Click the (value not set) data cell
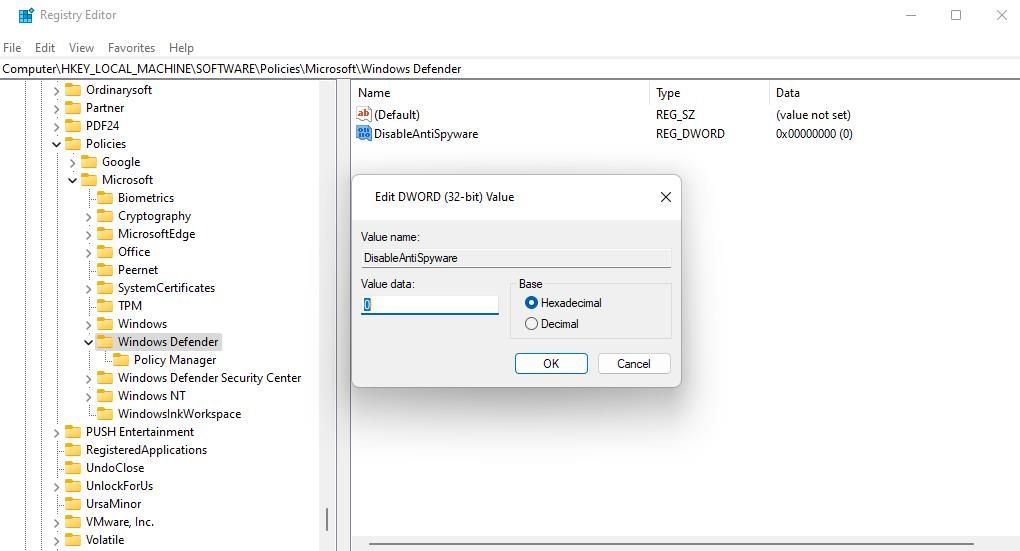Screen dimensions: 1020x551 pyautogui.click(x=813, y=114)
